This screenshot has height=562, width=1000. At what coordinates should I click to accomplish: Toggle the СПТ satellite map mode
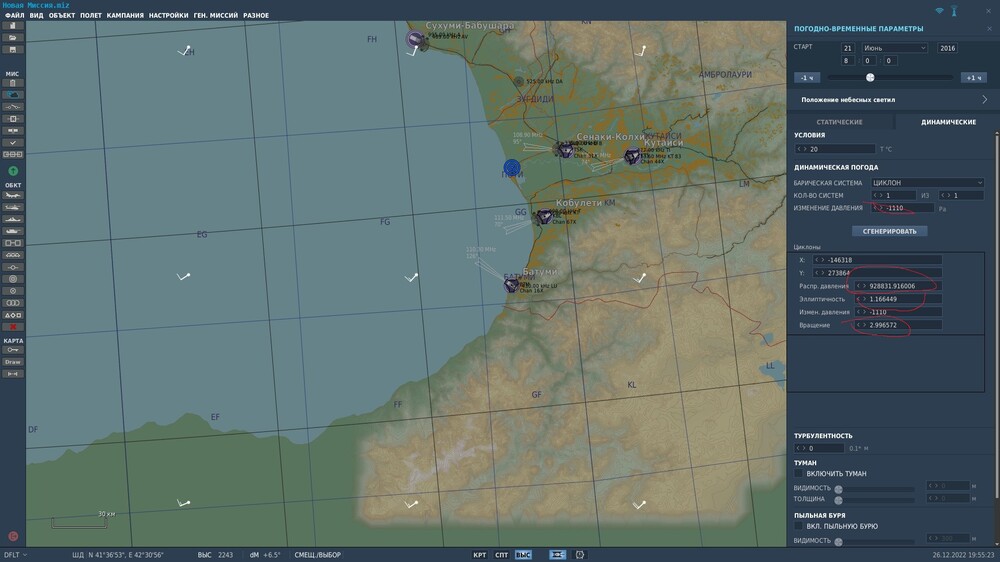pos(502,555)
